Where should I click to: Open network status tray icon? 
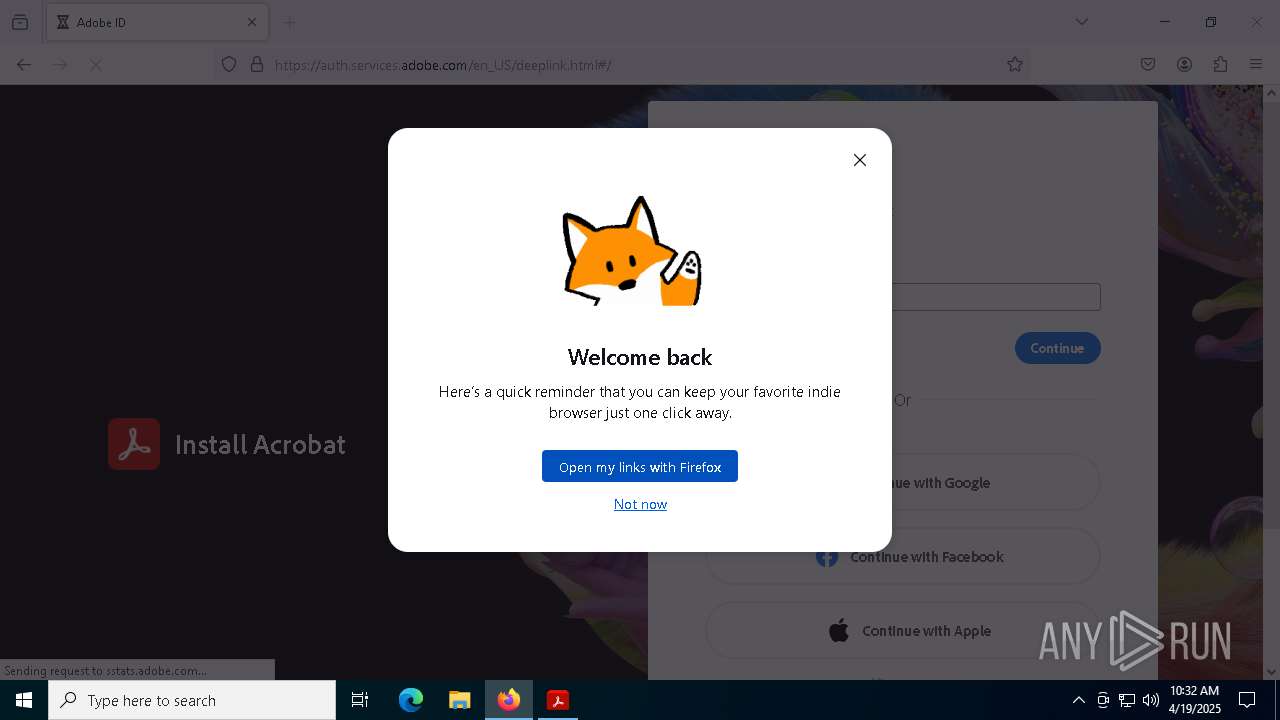click(1127, 700)
